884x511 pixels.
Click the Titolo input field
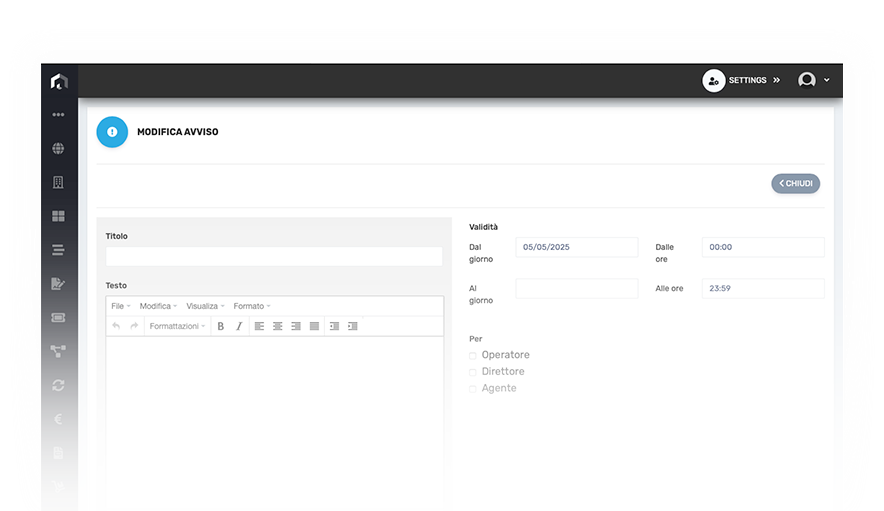[x=274, y=256]
